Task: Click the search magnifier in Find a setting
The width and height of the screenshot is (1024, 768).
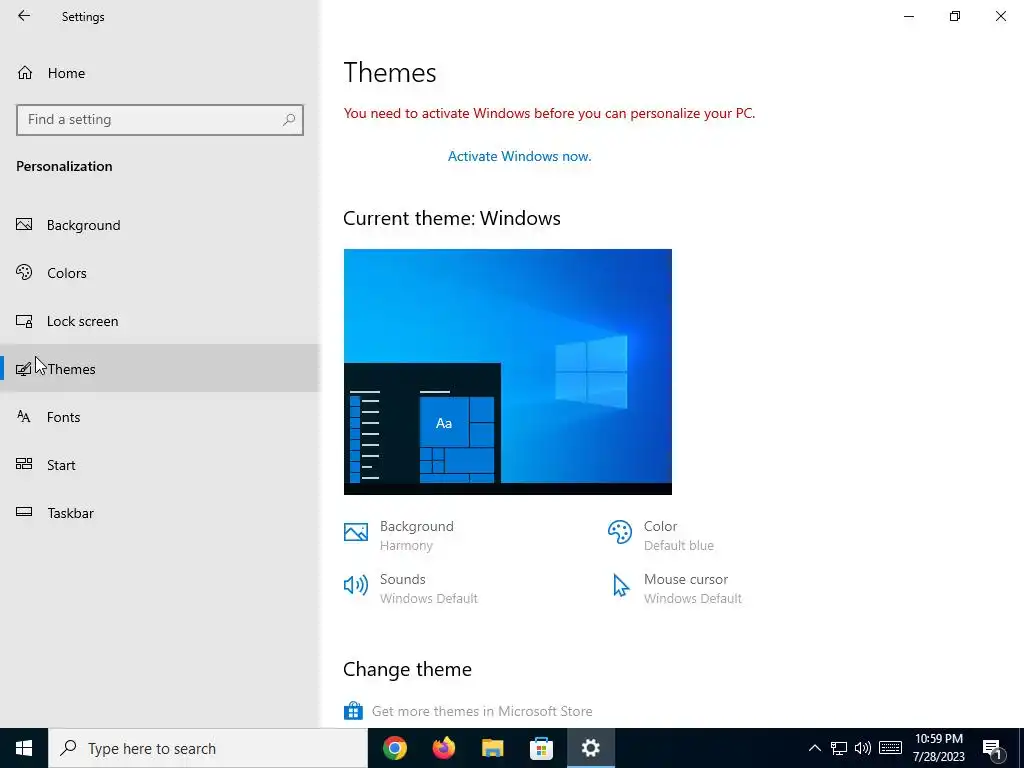Action: pos(289,120)
